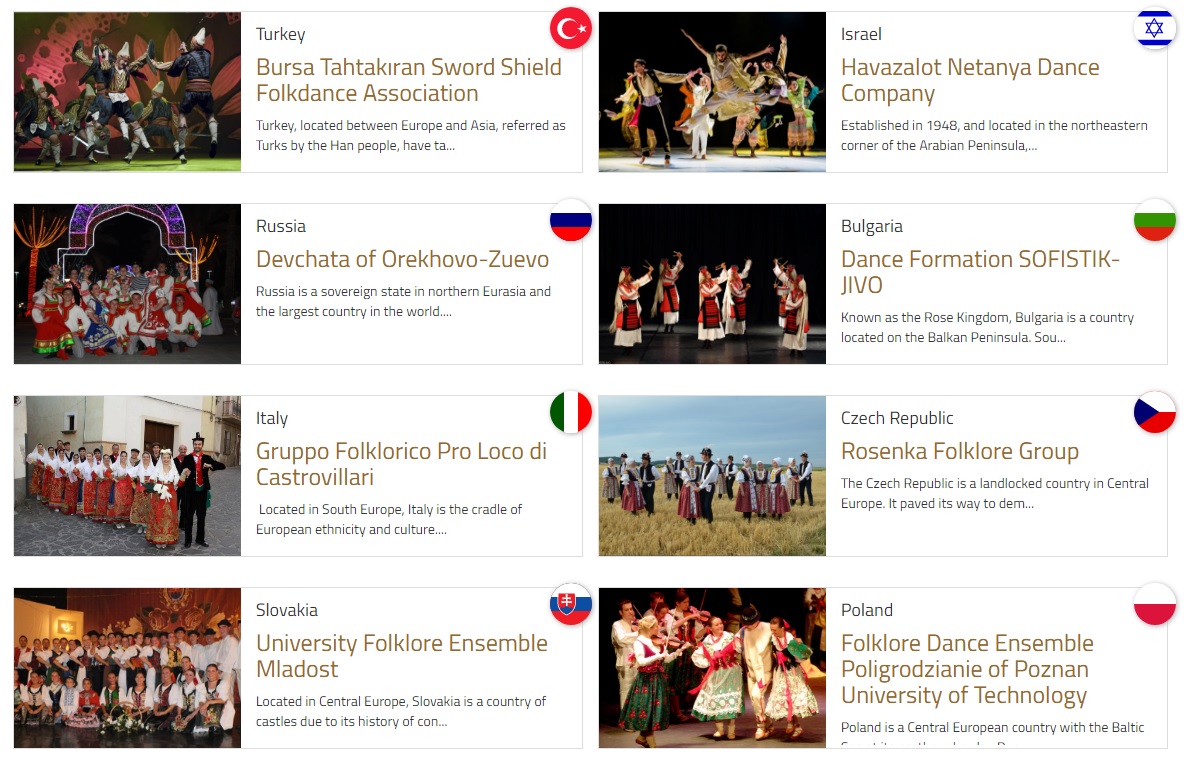Open Havazalot Netanya Dance Company link
This screenshot has width=1187, height=759.
(970, 80)
